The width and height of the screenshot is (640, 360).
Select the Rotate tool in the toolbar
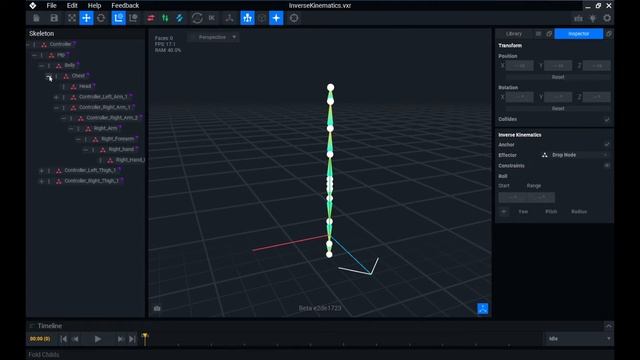(101, 18)
